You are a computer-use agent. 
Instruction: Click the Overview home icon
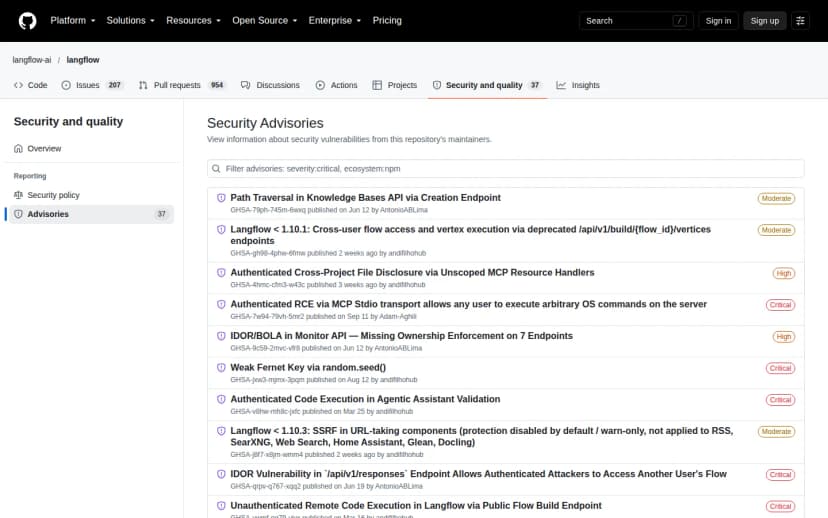[18, 148]
